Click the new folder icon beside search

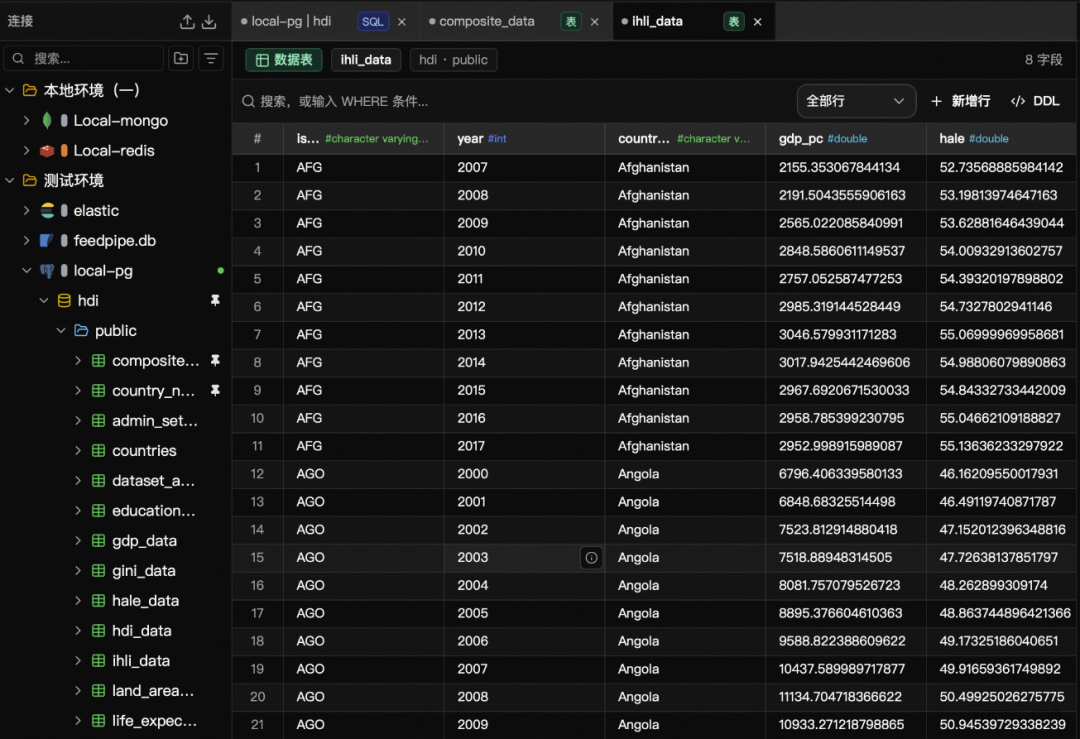(x=181, y=59)
